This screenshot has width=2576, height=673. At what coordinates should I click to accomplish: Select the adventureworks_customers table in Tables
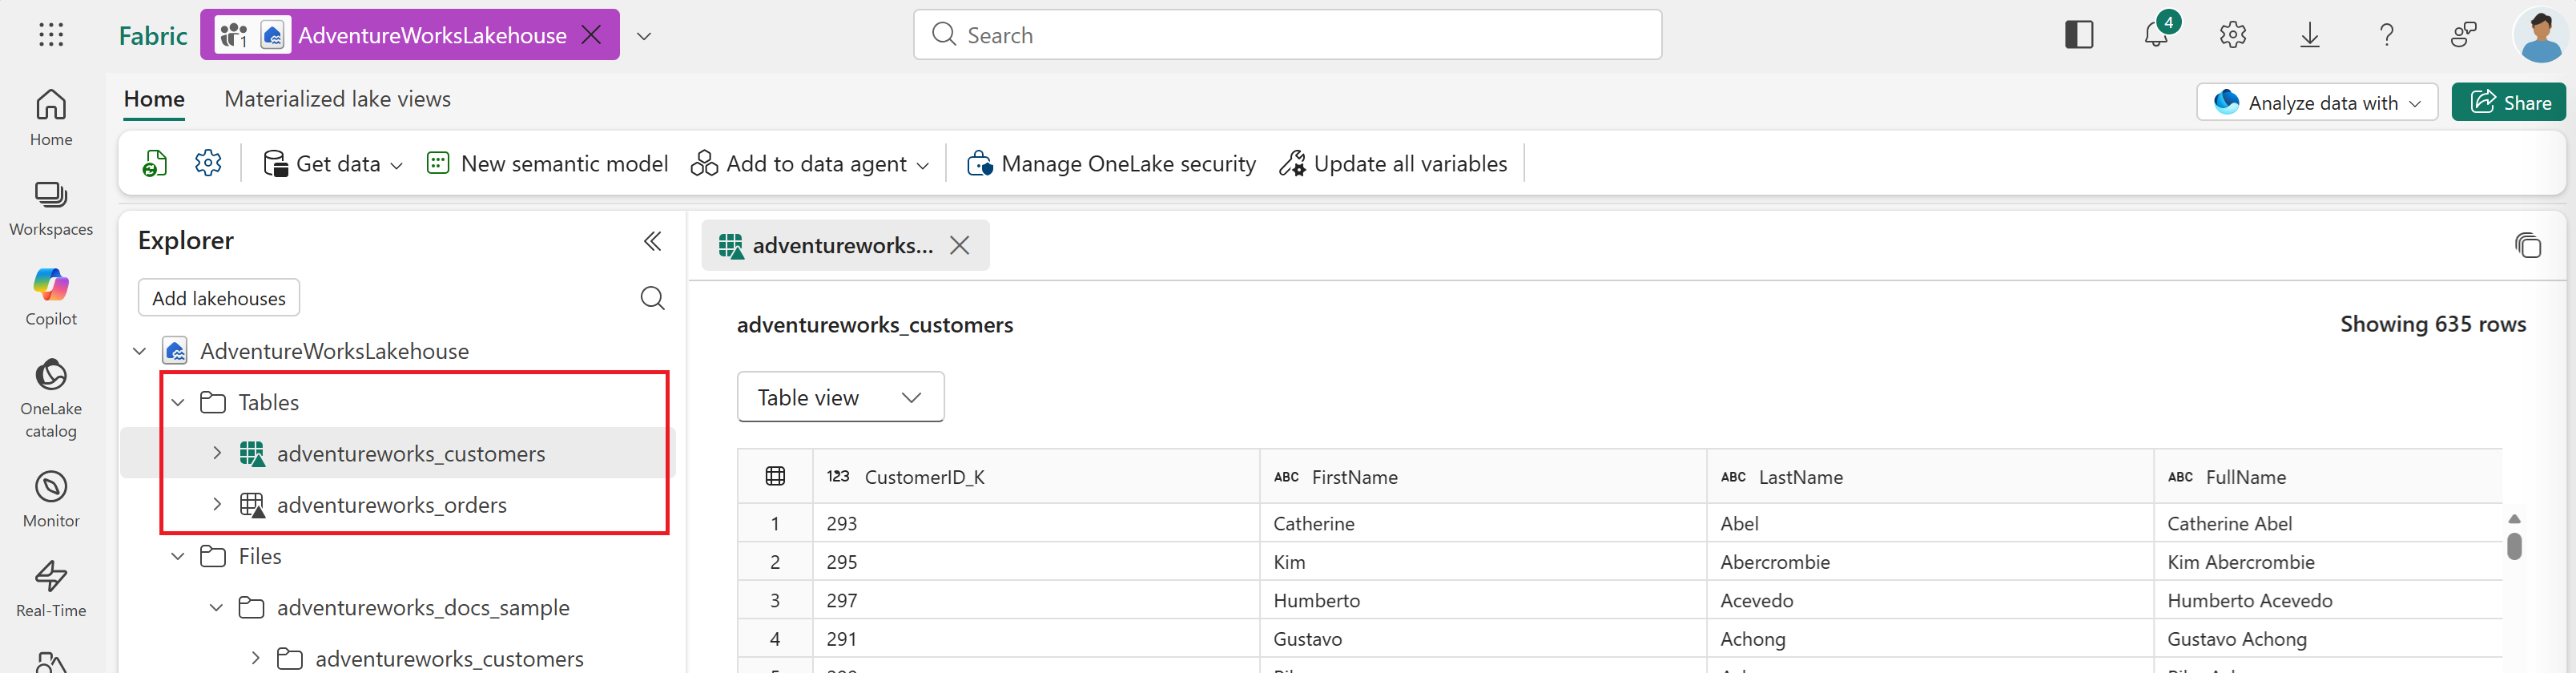coord(411,454)
